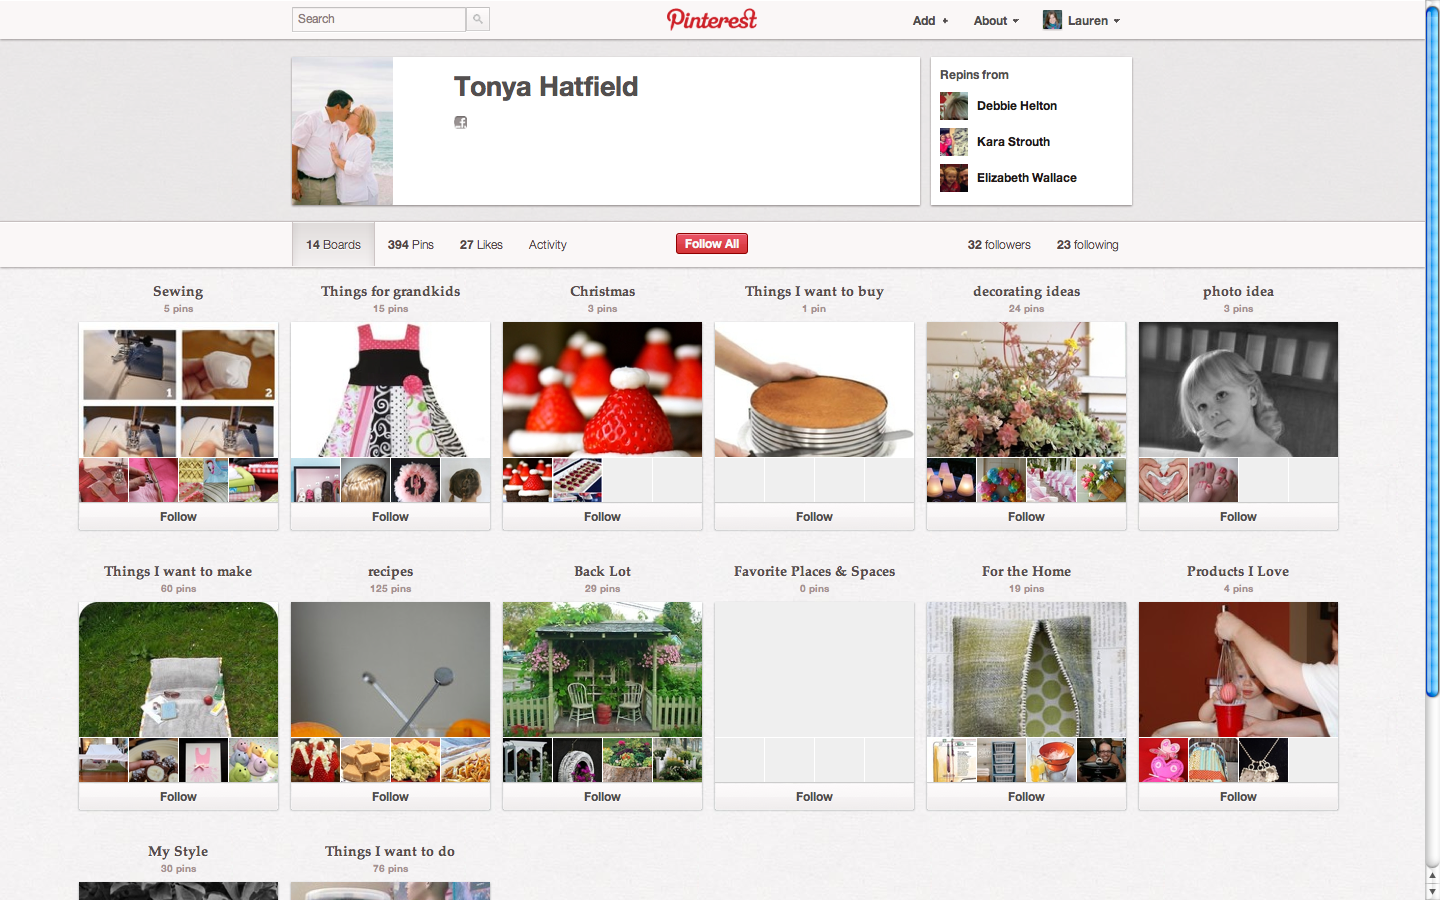The image size is (1440, 900).
Task: Open the cake slicer cover image
Action: [814, 390]
